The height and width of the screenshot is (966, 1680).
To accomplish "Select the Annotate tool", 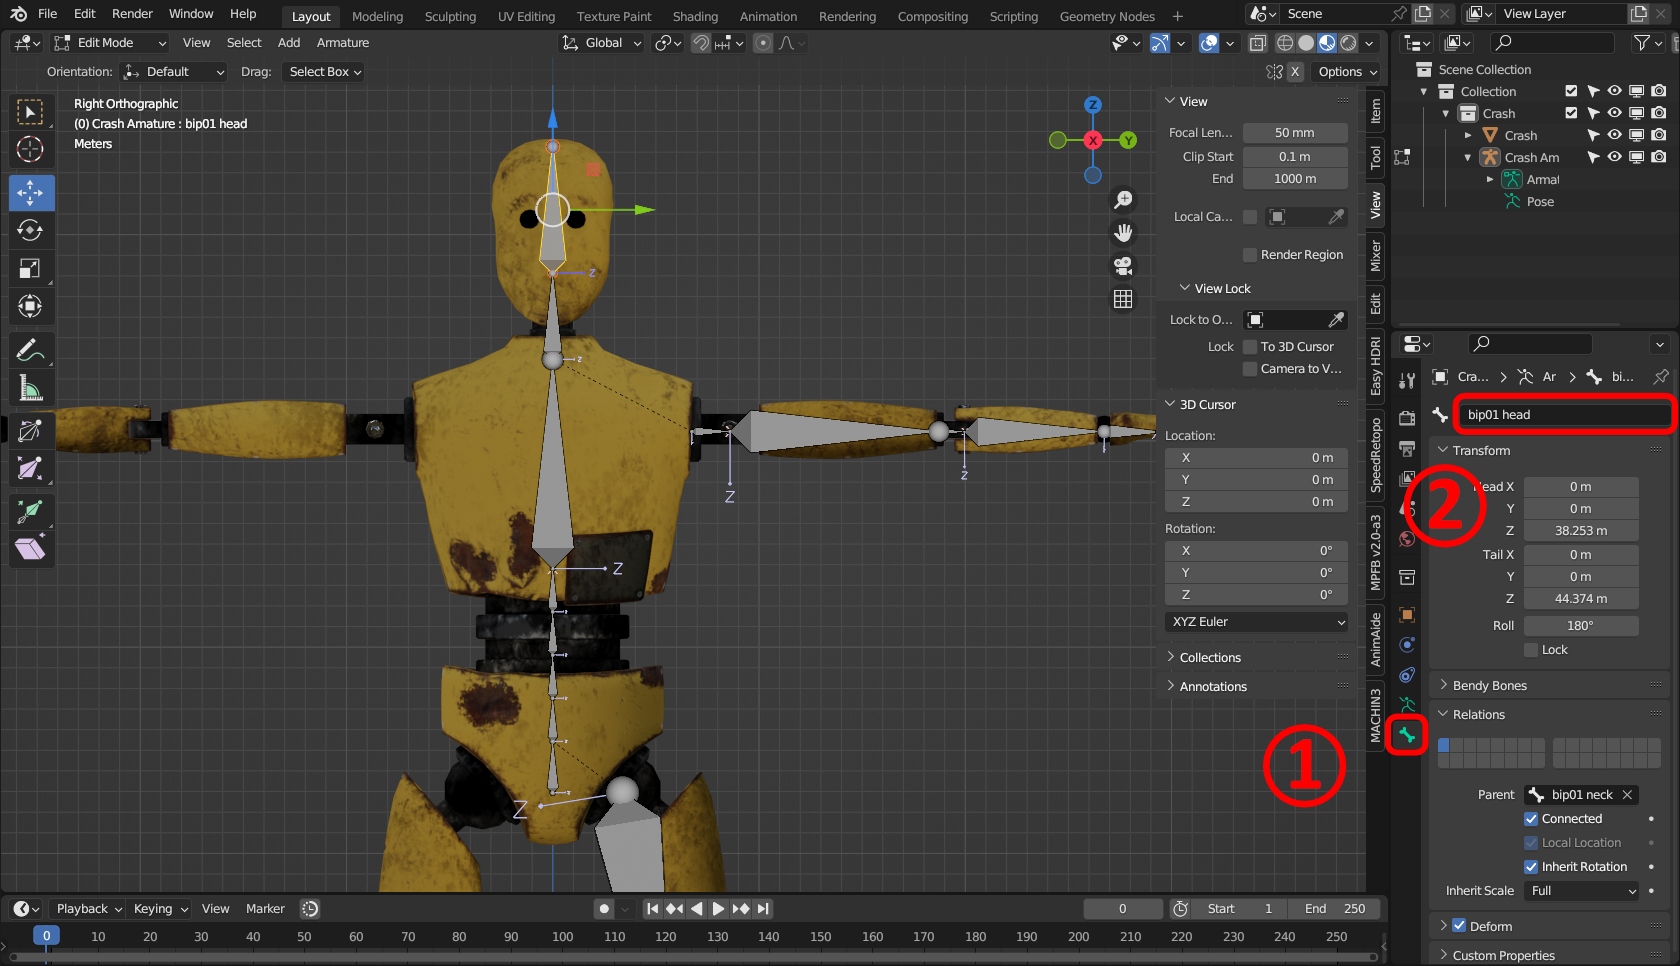I will click(x=31, y=350).
